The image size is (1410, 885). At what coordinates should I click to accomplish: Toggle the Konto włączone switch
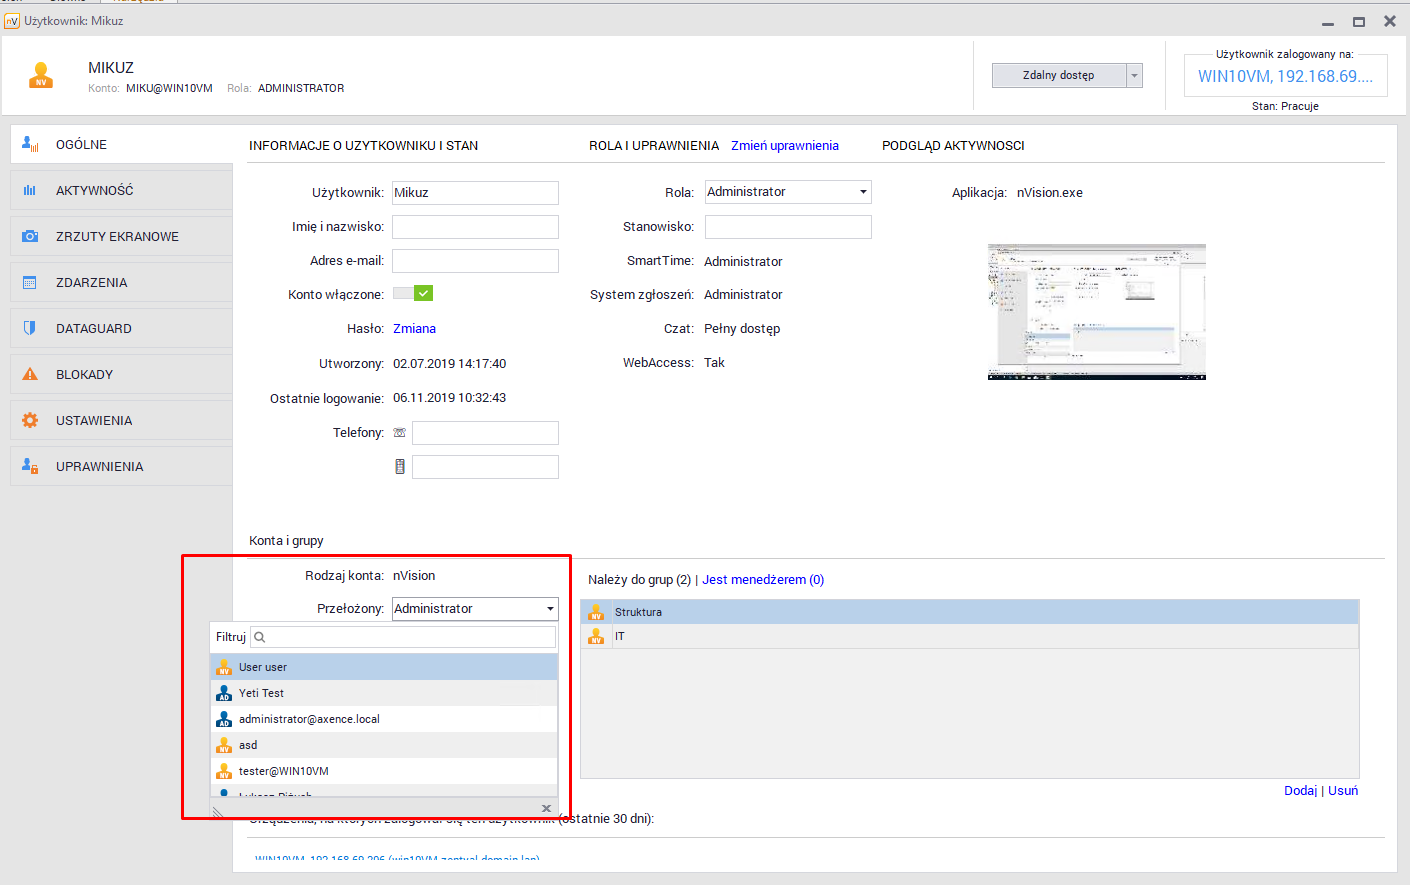[413, 294]
